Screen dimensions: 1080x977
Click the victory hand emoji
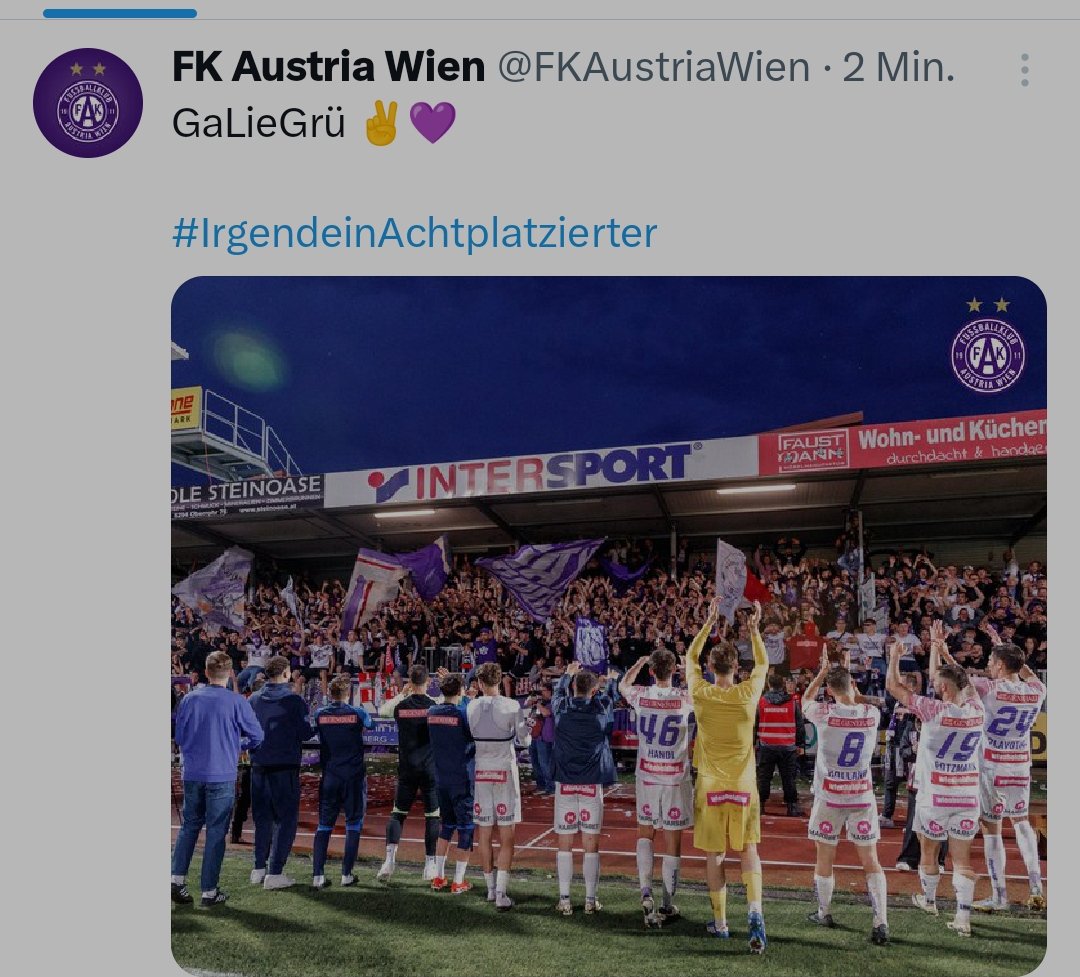coord(382,124)
